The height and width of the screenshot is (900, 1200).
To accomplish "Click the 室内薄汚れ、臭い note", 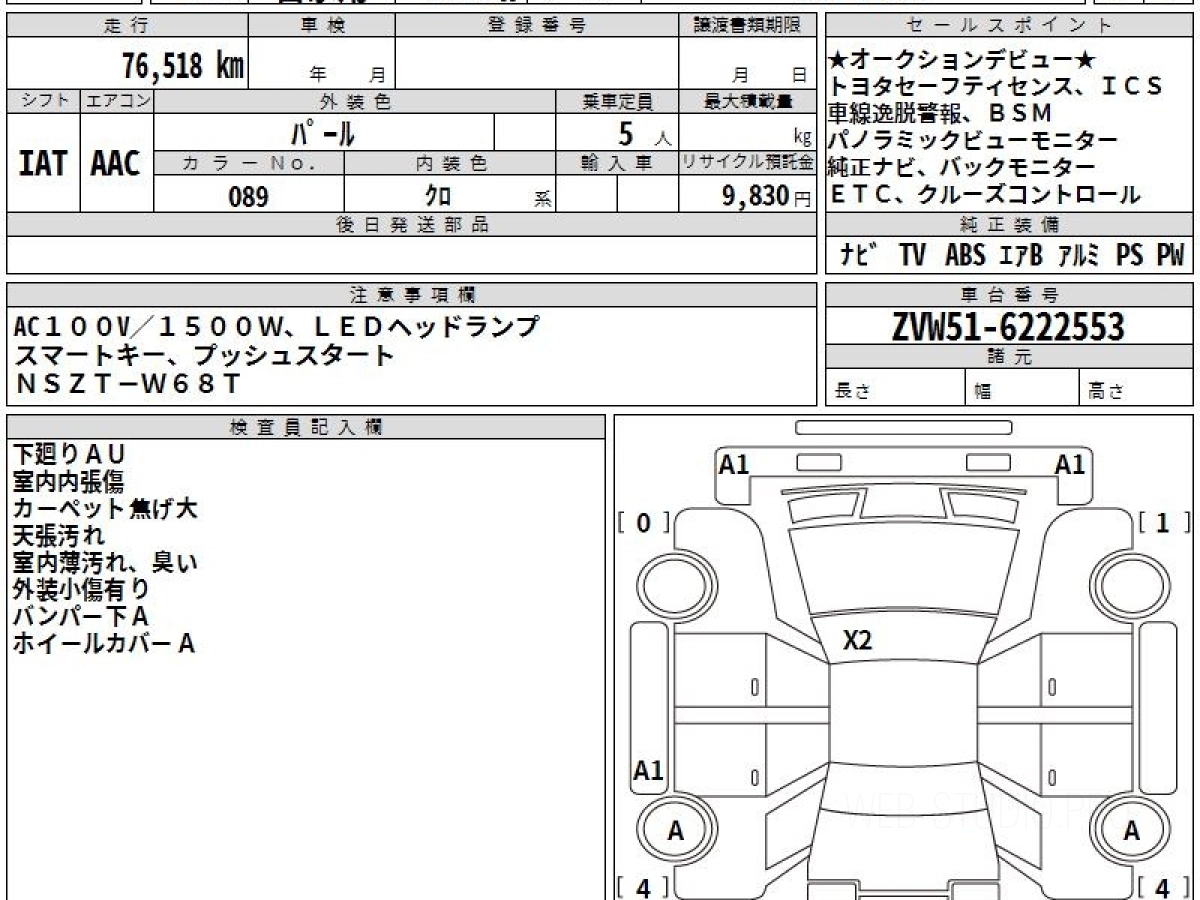I will 105,563.
